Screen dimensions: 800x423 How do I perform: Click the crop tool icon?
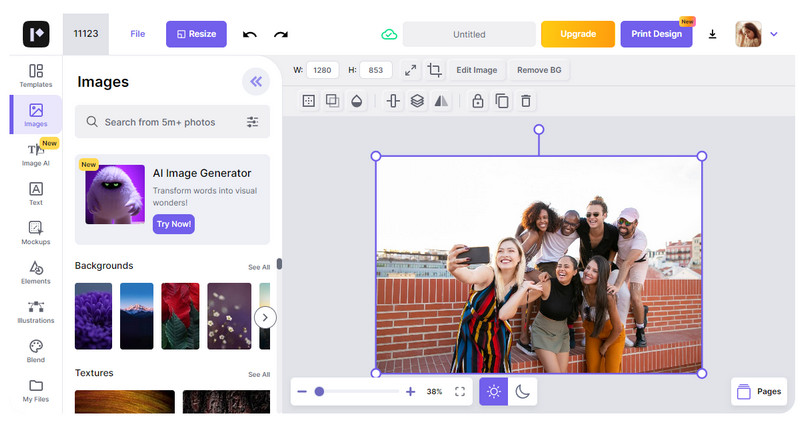pyautogui.click(x=435, y=70)
